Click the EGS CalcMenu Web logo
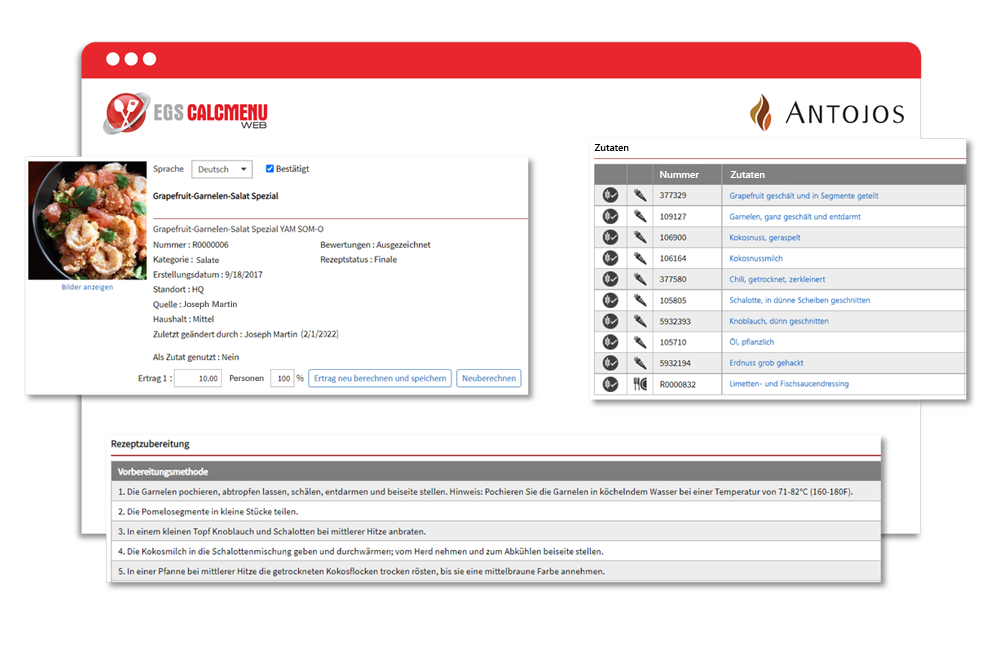This screenshot has height=652, width=999. 185,113
